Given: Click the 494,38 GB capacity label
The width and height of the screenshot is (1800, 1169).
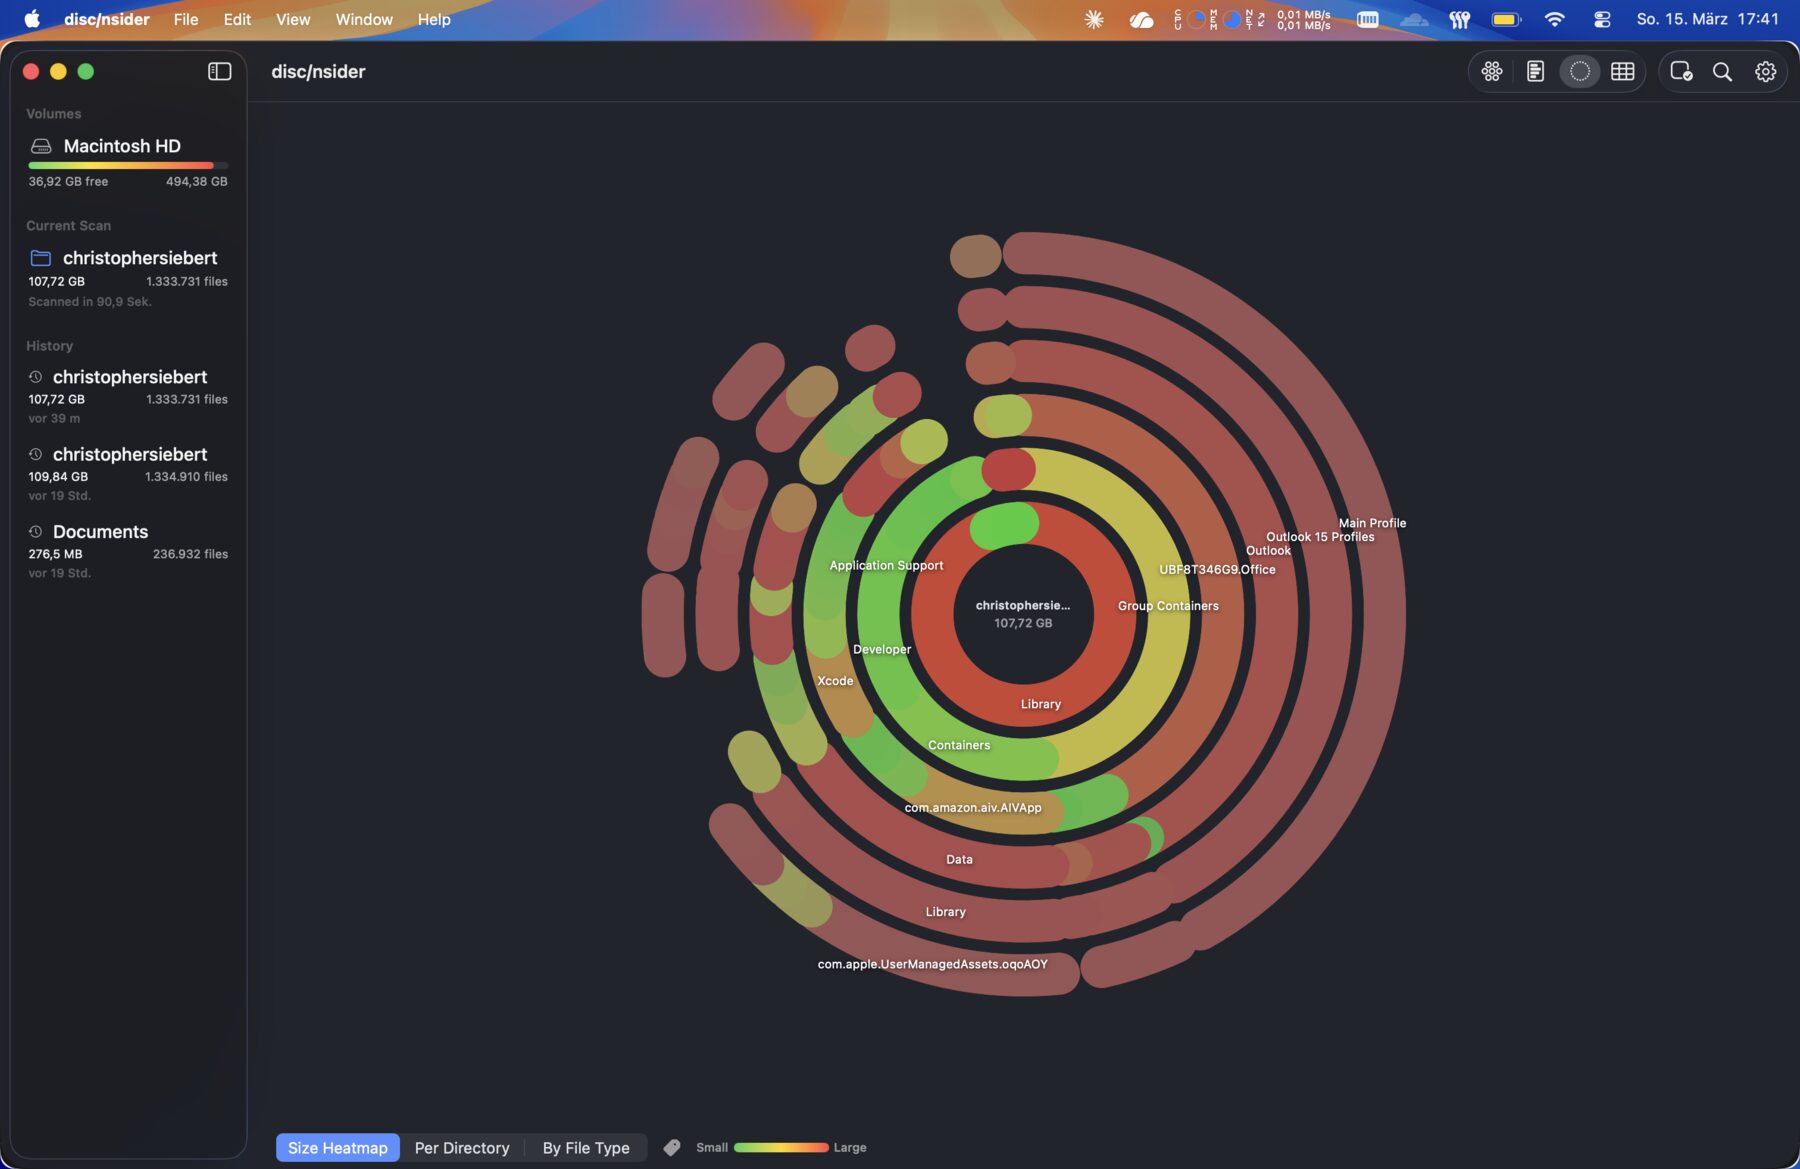Looking at the screenshot, I should 196,181.
